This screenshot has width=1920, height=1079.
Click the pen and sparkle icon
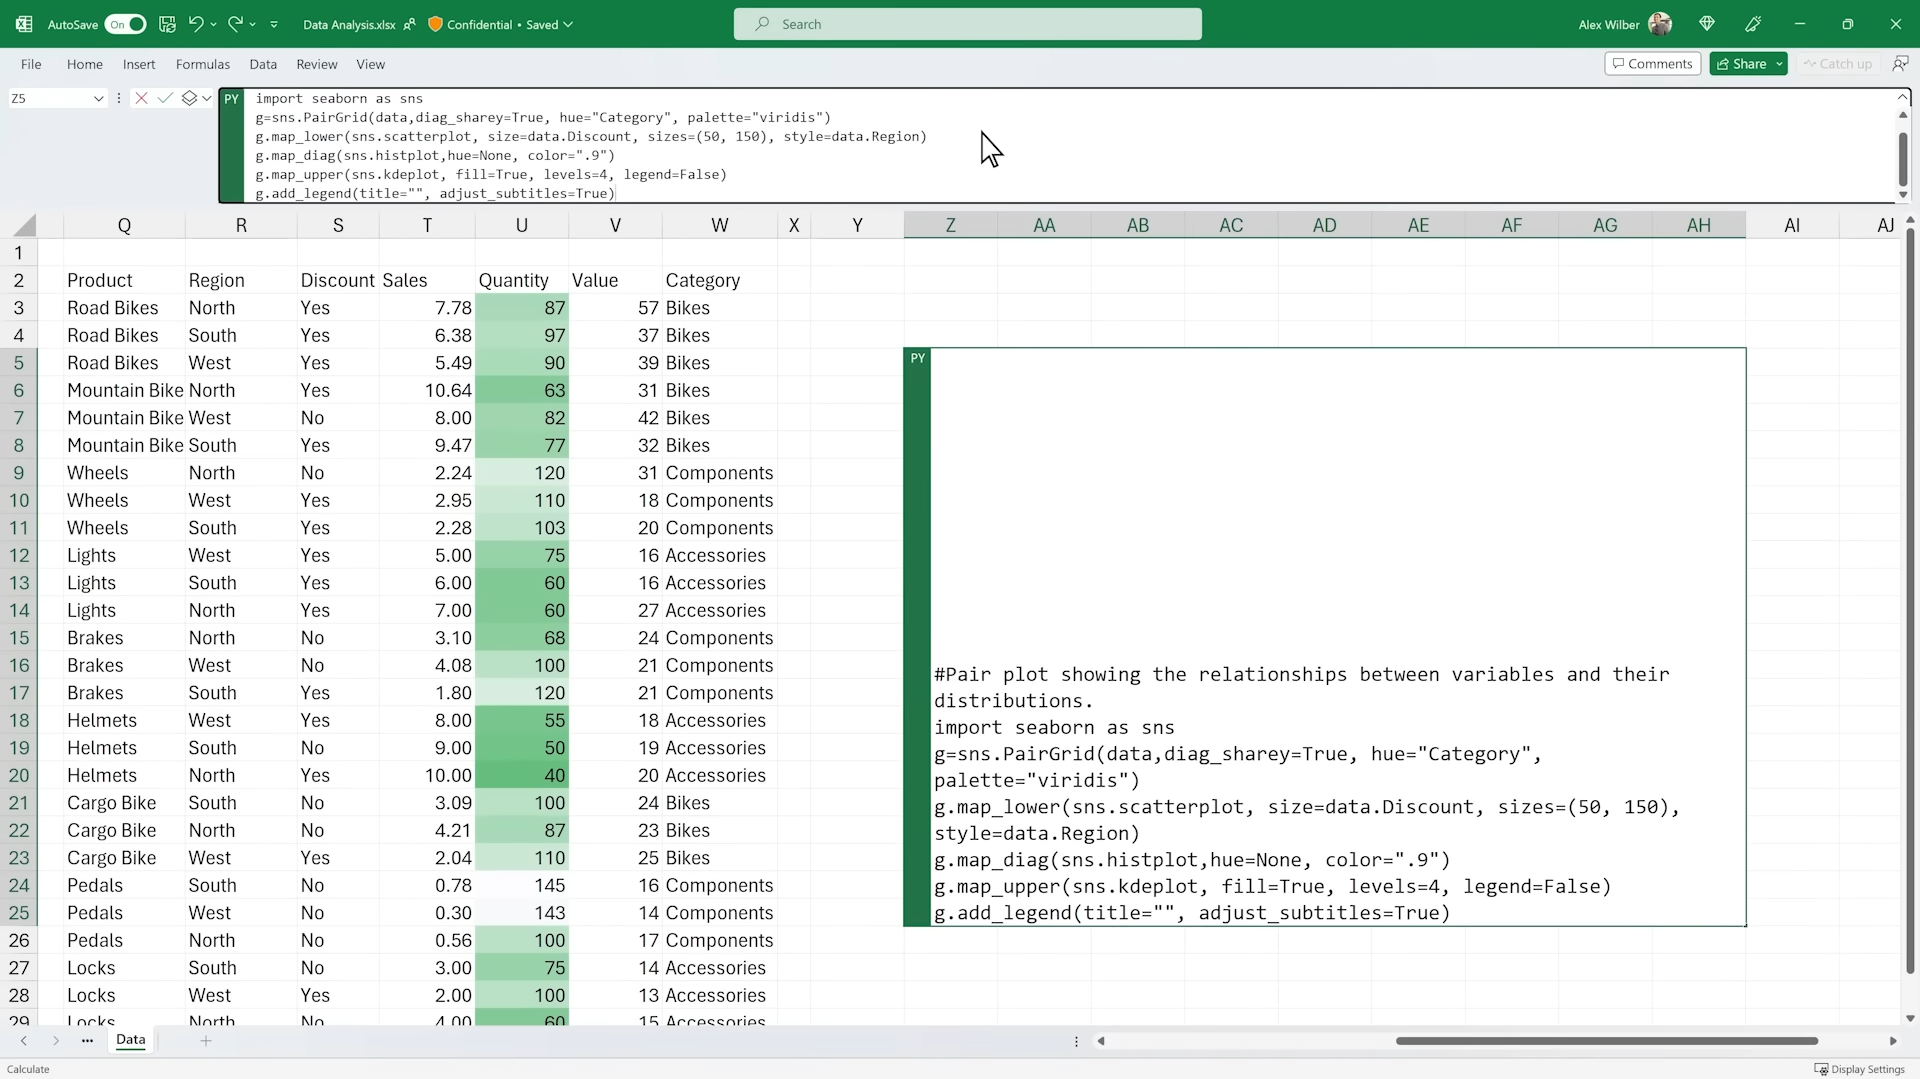coord(1753,24)
